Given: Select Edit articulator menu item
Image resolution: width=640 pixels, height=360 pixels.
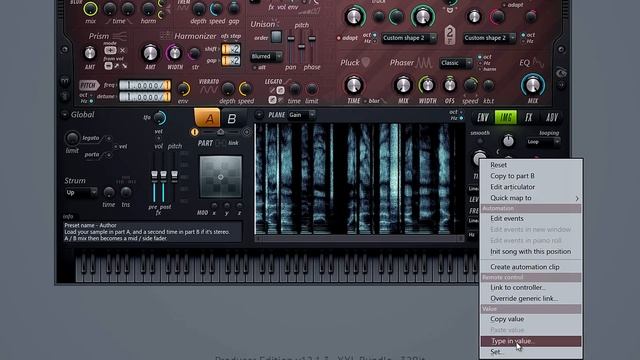Looking at the screenshot, I should point(531,187).
